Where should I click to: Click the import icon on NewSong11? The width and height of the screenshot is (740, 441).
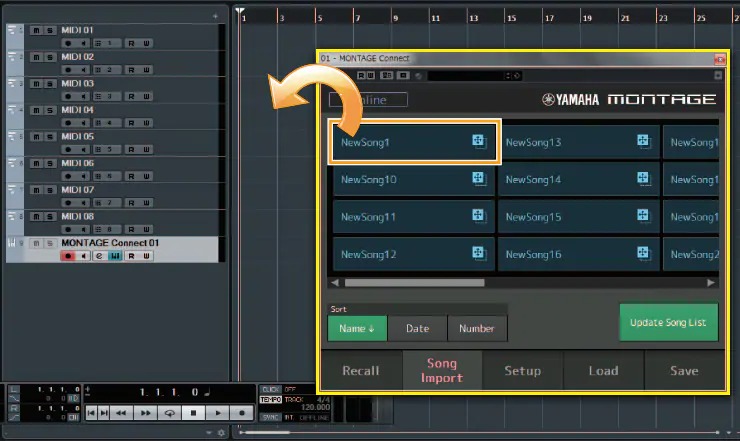(479, 216)
